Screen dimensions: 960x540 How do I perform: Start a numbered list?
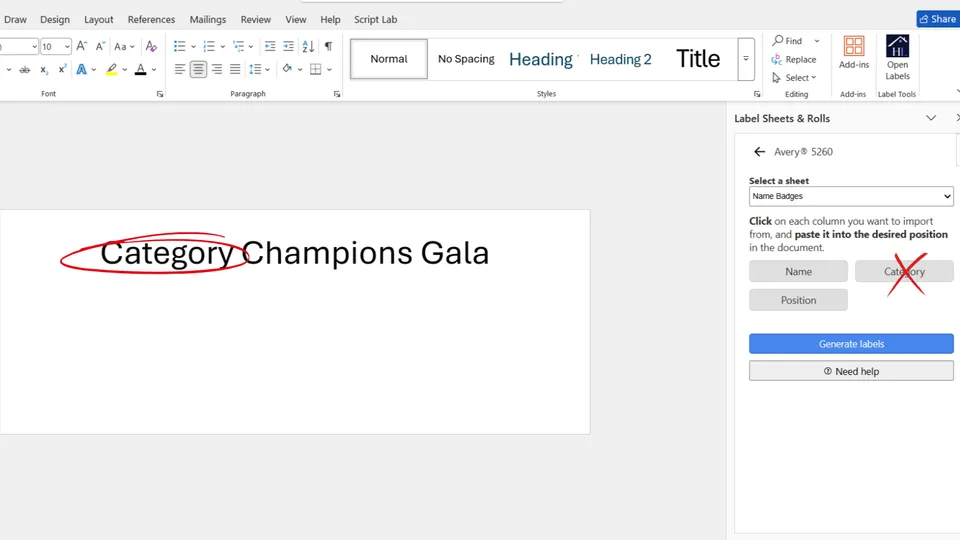pyautogui.click(x=209, y=46)
